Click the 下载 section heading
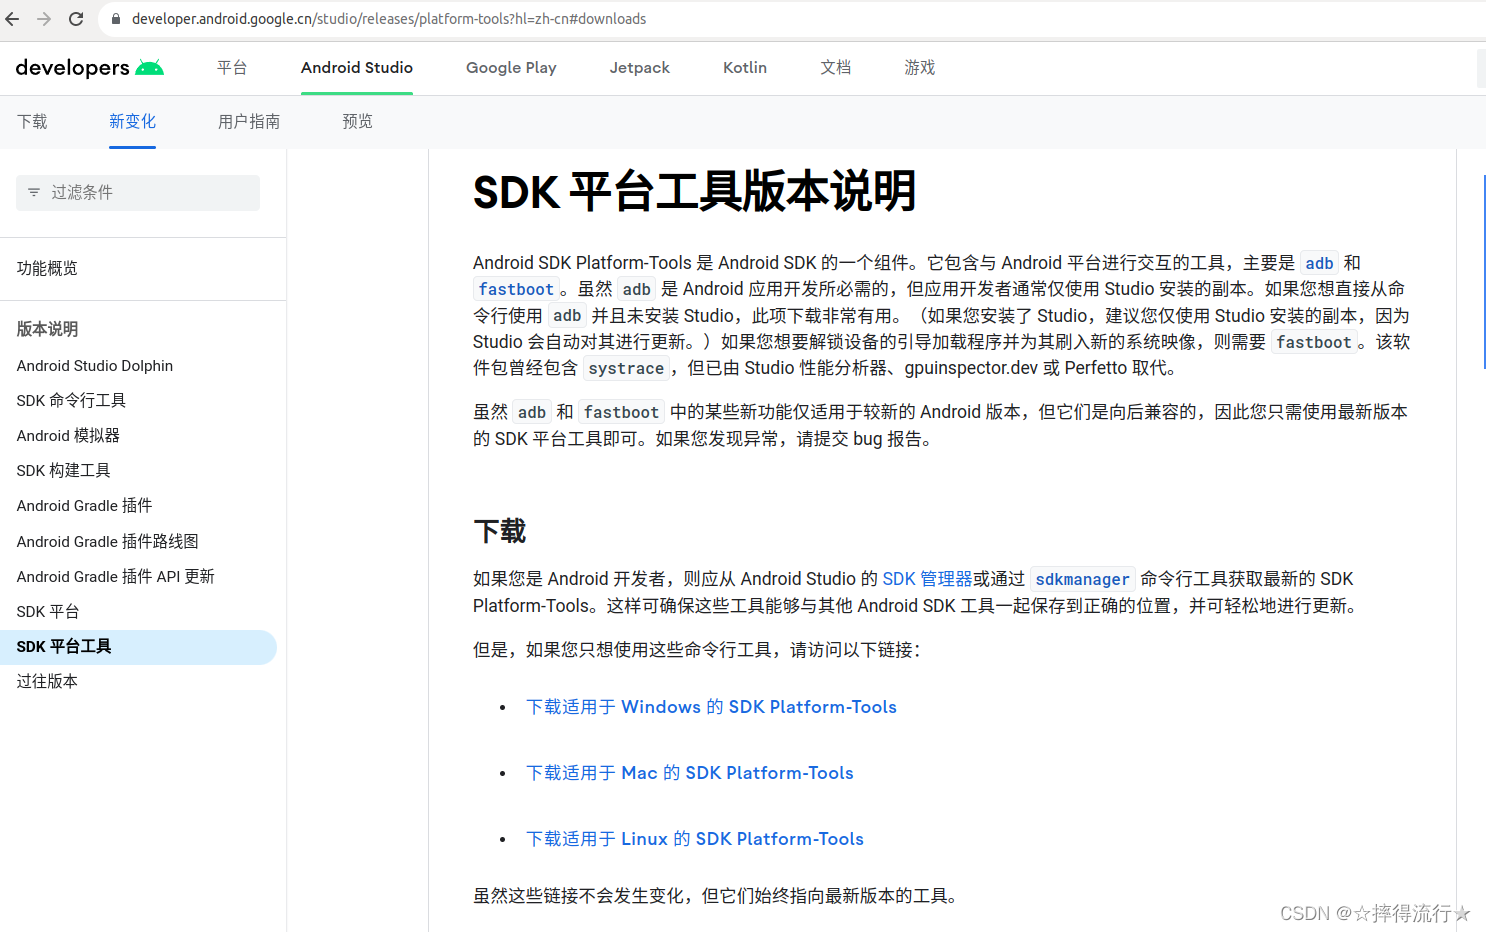 click(500, 532)
